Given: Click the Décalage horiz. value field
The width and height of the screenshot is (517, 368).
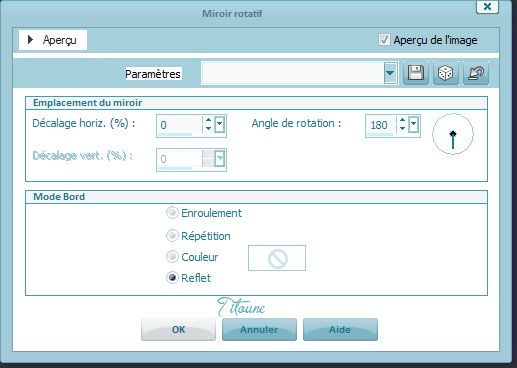Looking at the screenshot, I should 180,125.
